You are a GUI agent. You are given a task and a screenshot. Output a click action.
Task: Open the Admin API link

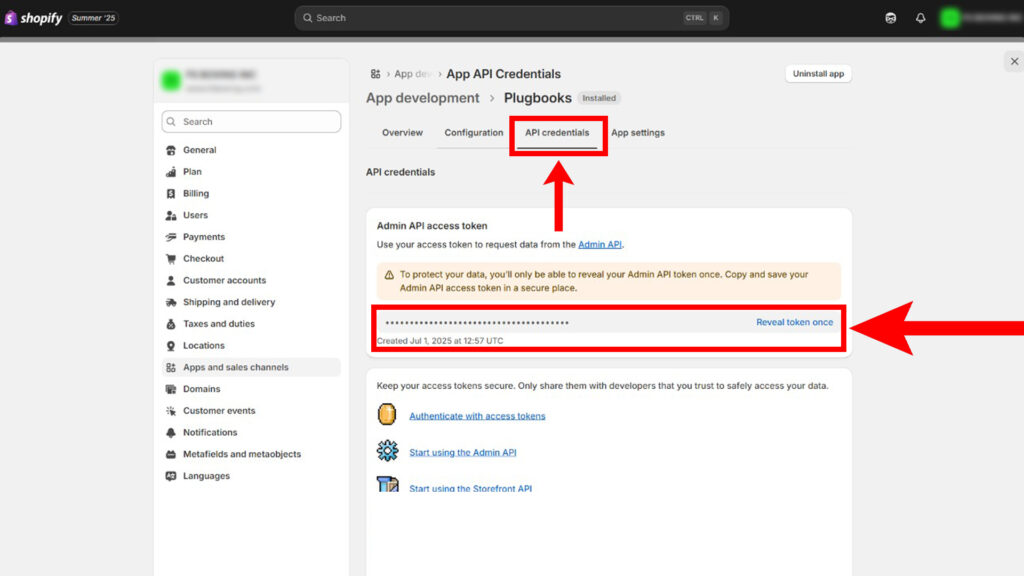tap(600, 244)
